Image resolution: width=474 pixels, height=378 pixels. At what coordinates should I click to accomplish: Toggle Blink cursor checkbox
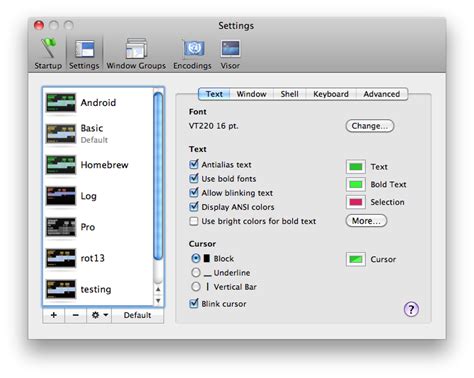(194, 304)
